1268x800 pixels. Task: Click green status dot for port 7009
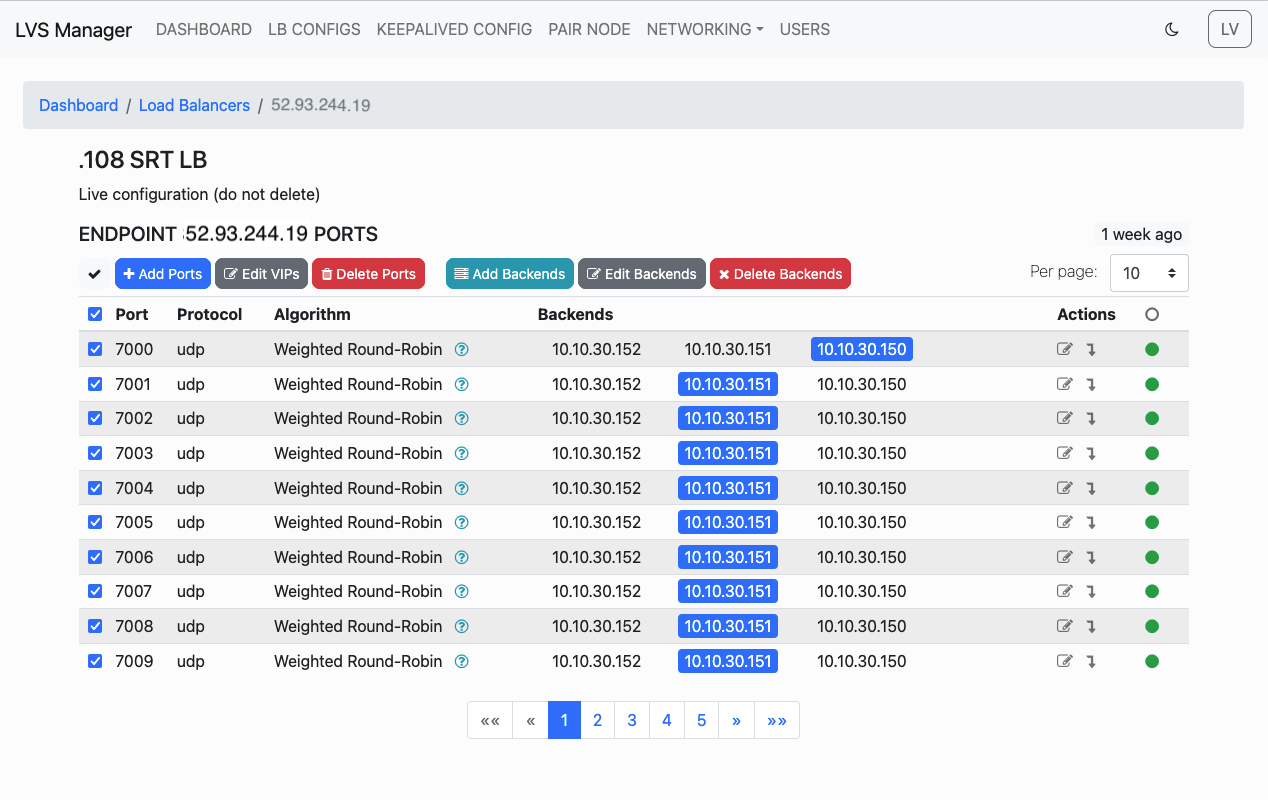coord(1152,661)
